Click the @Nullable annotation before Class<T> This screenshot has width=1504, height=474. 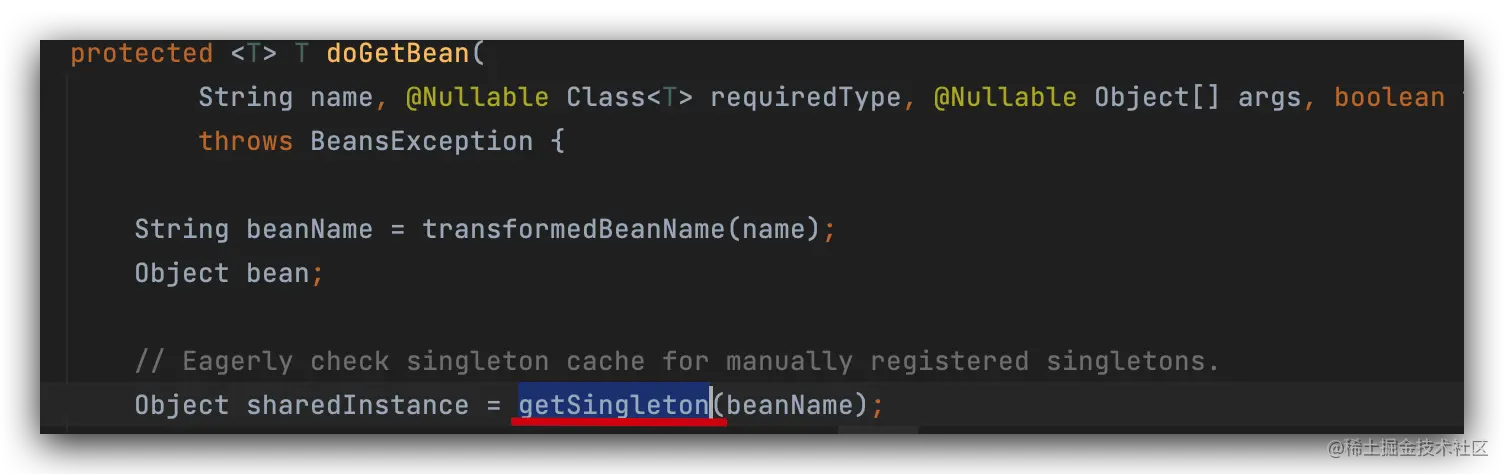477,97
